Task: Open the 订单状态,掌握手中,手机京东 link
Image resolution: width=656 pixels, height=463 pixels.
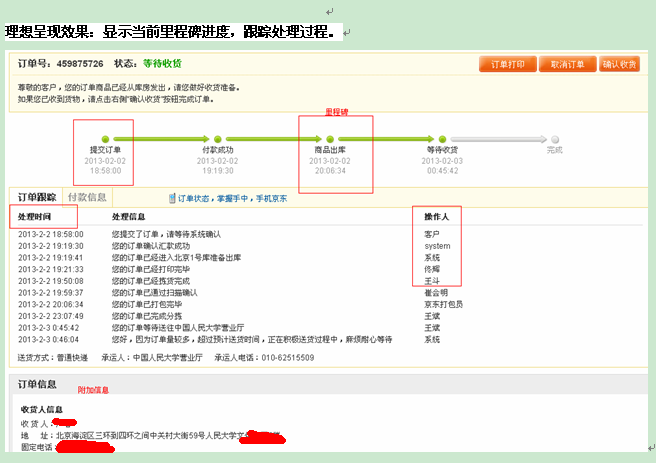Action: tap(231, 199)
